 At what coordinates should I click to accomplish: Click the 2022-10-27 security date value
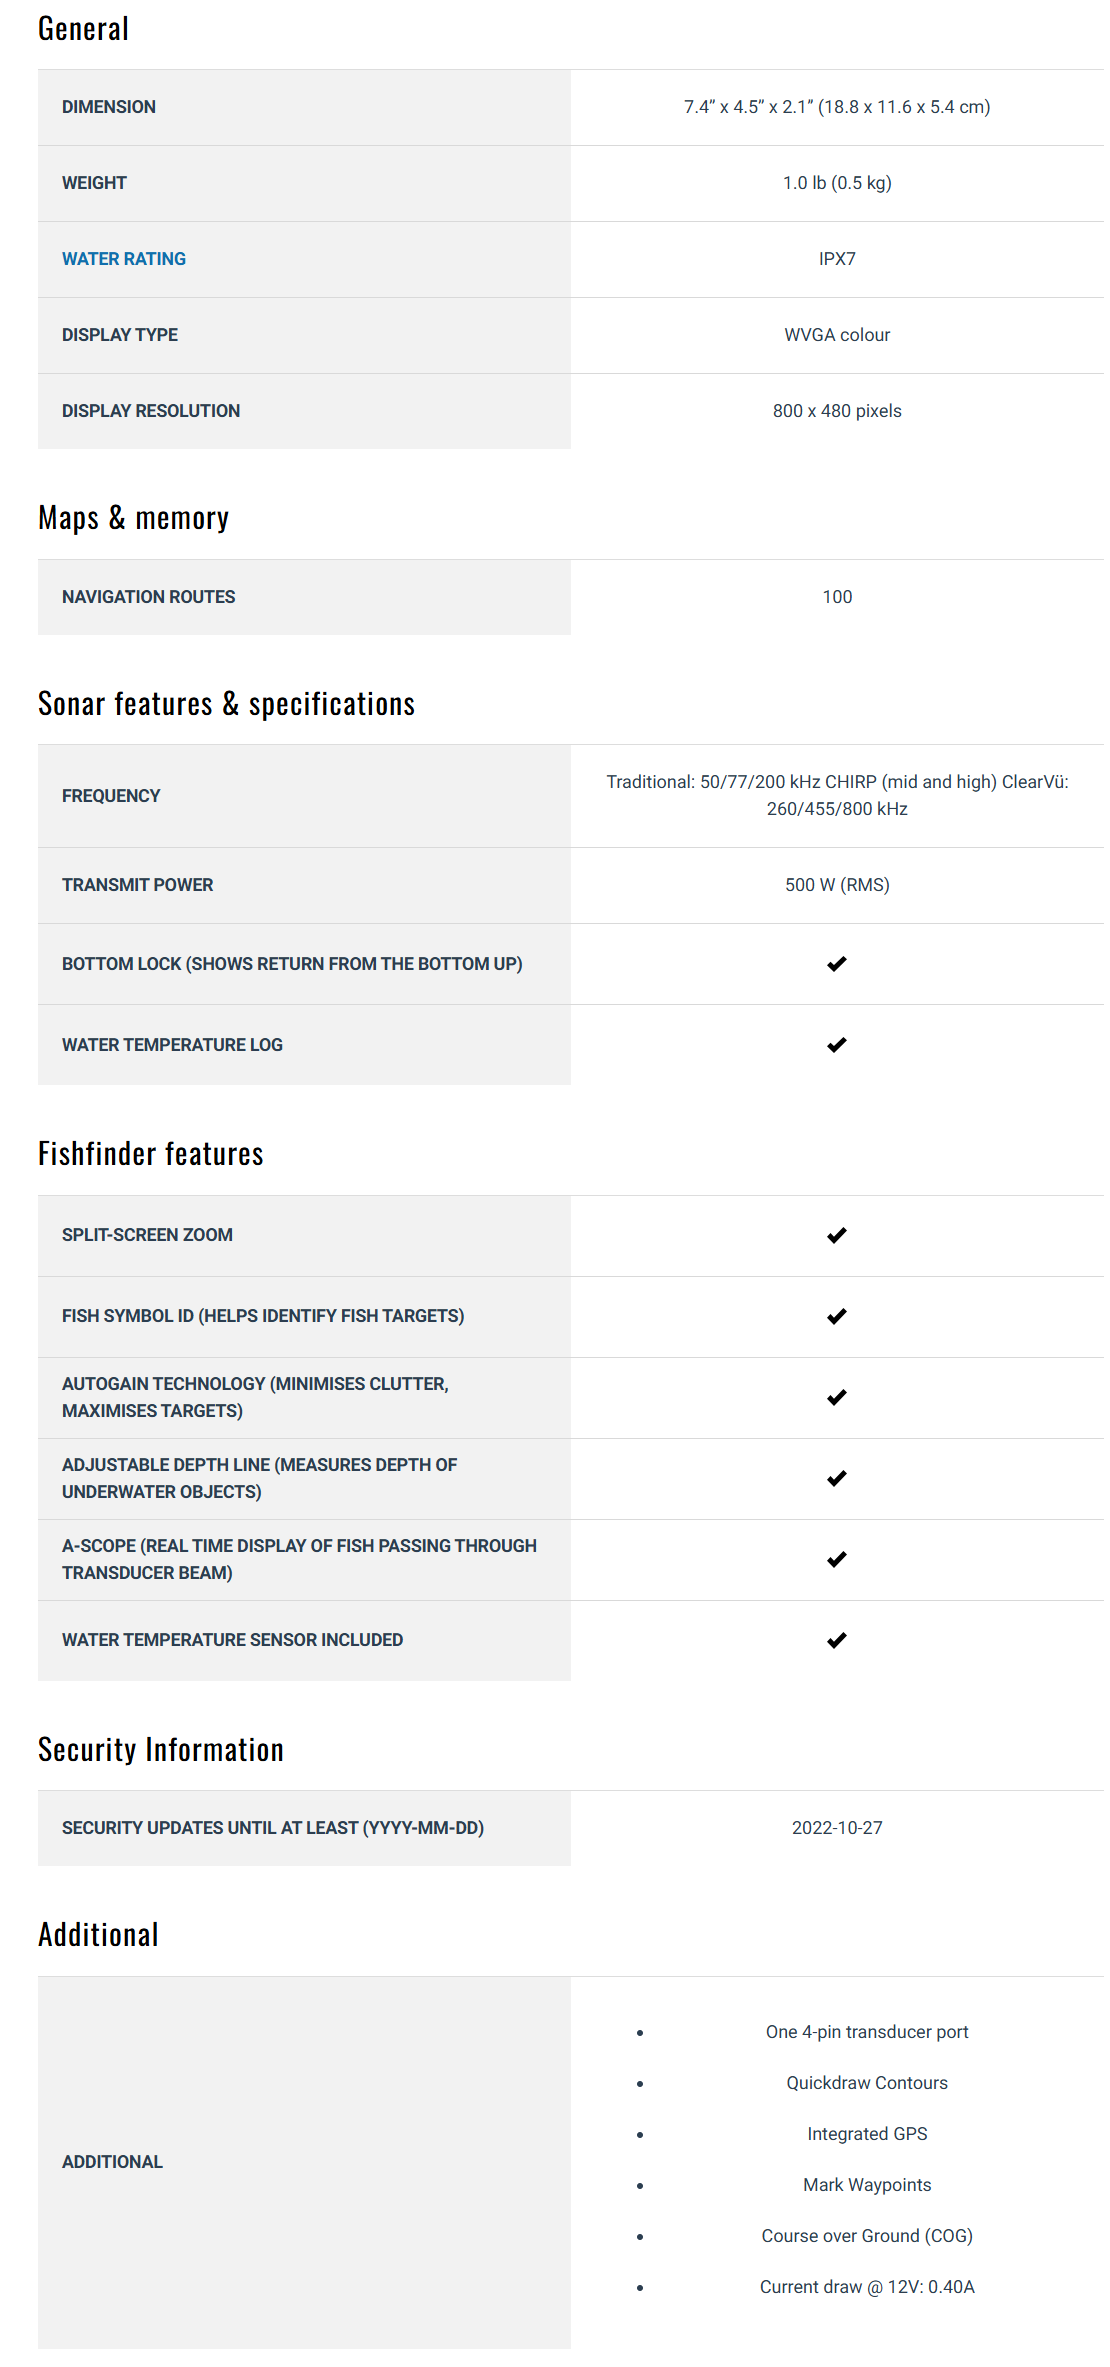(x=837, y=1828)
